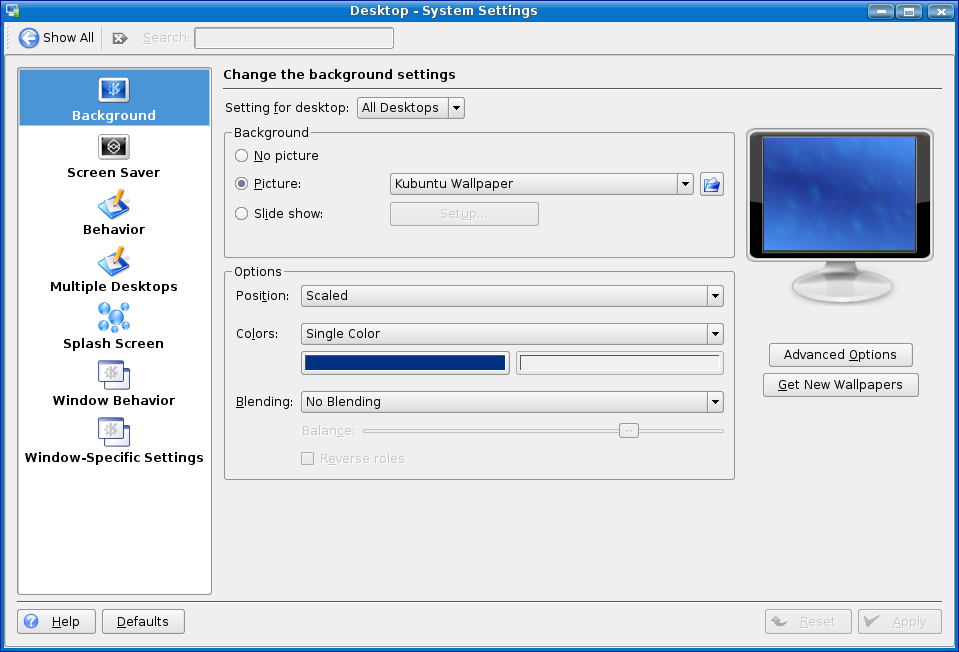959x652 pixels.
Task: Select the Window Behavior icon
Action: [x=113, y=375]
